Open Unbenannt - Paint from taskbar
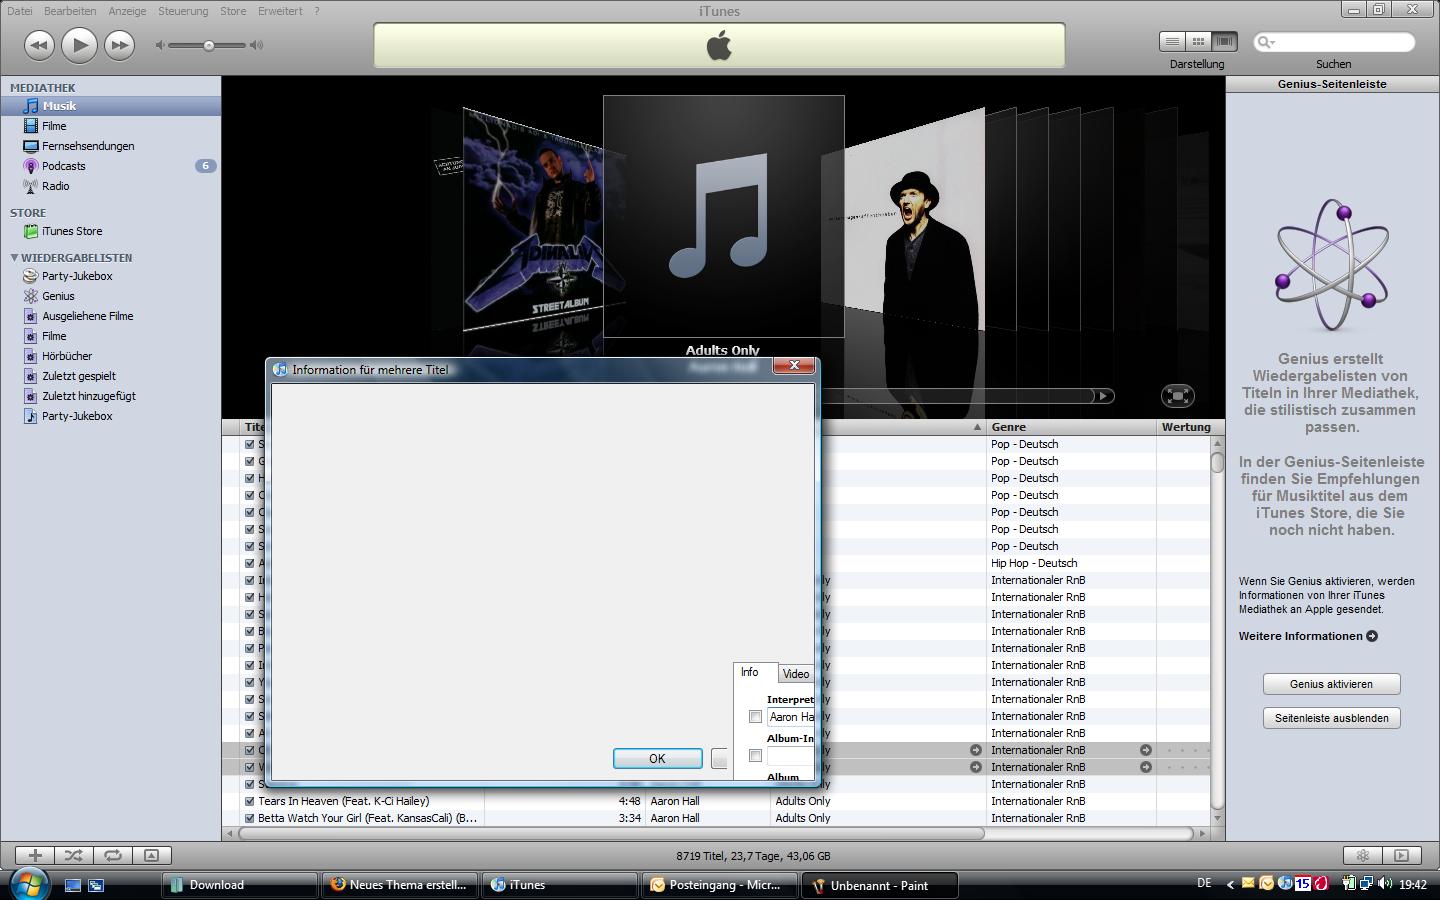1440x900 pixels. pos(880,885)
